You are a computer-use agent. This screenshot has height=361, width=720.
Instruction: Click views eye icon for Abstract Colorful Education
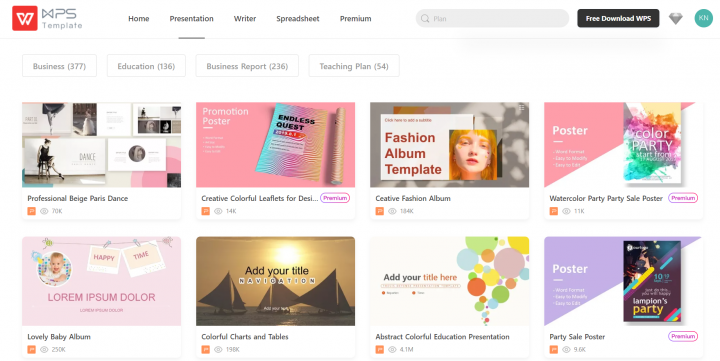point(392,350)
